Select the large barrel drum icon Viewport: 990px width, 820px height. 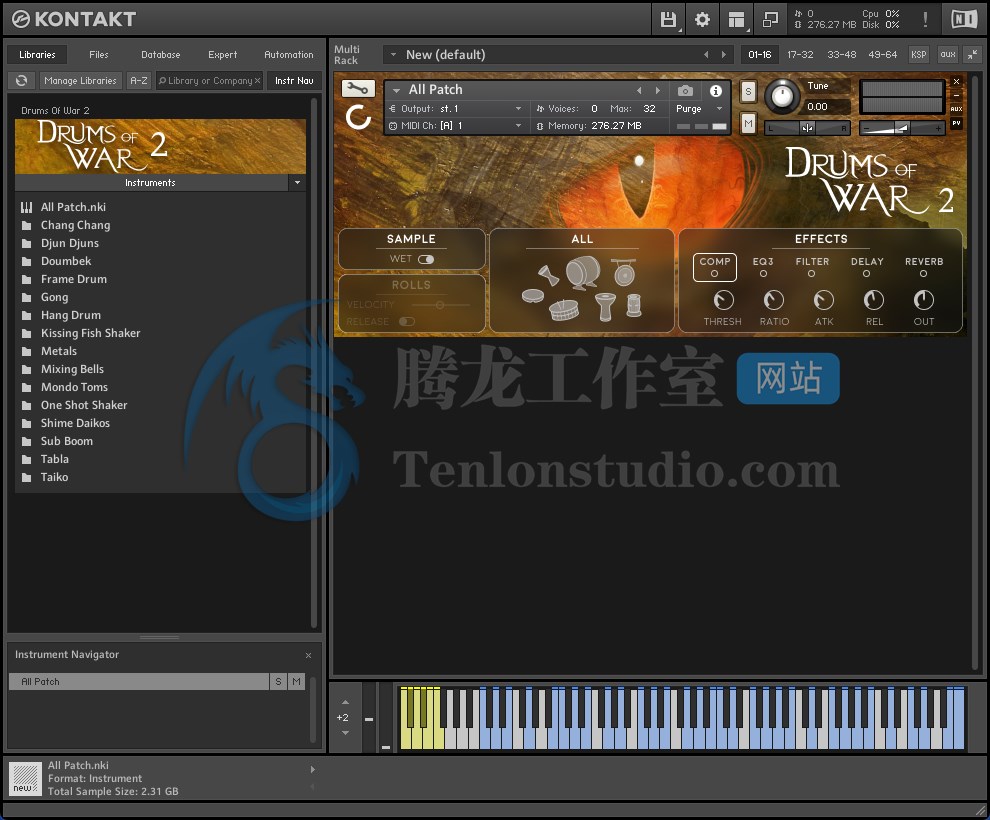(583, 272)
